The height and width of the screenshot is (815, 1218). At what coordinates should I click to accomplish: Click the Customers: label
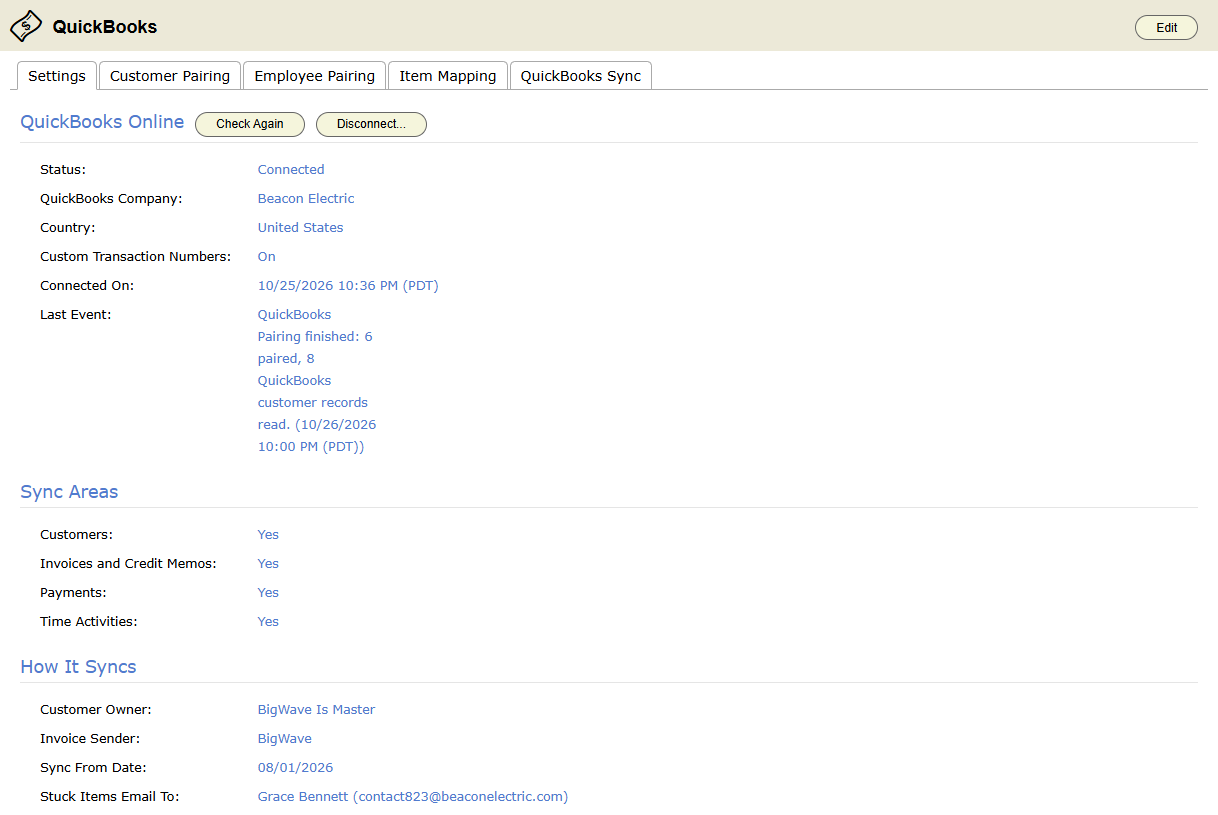click(x=76, y=535)
